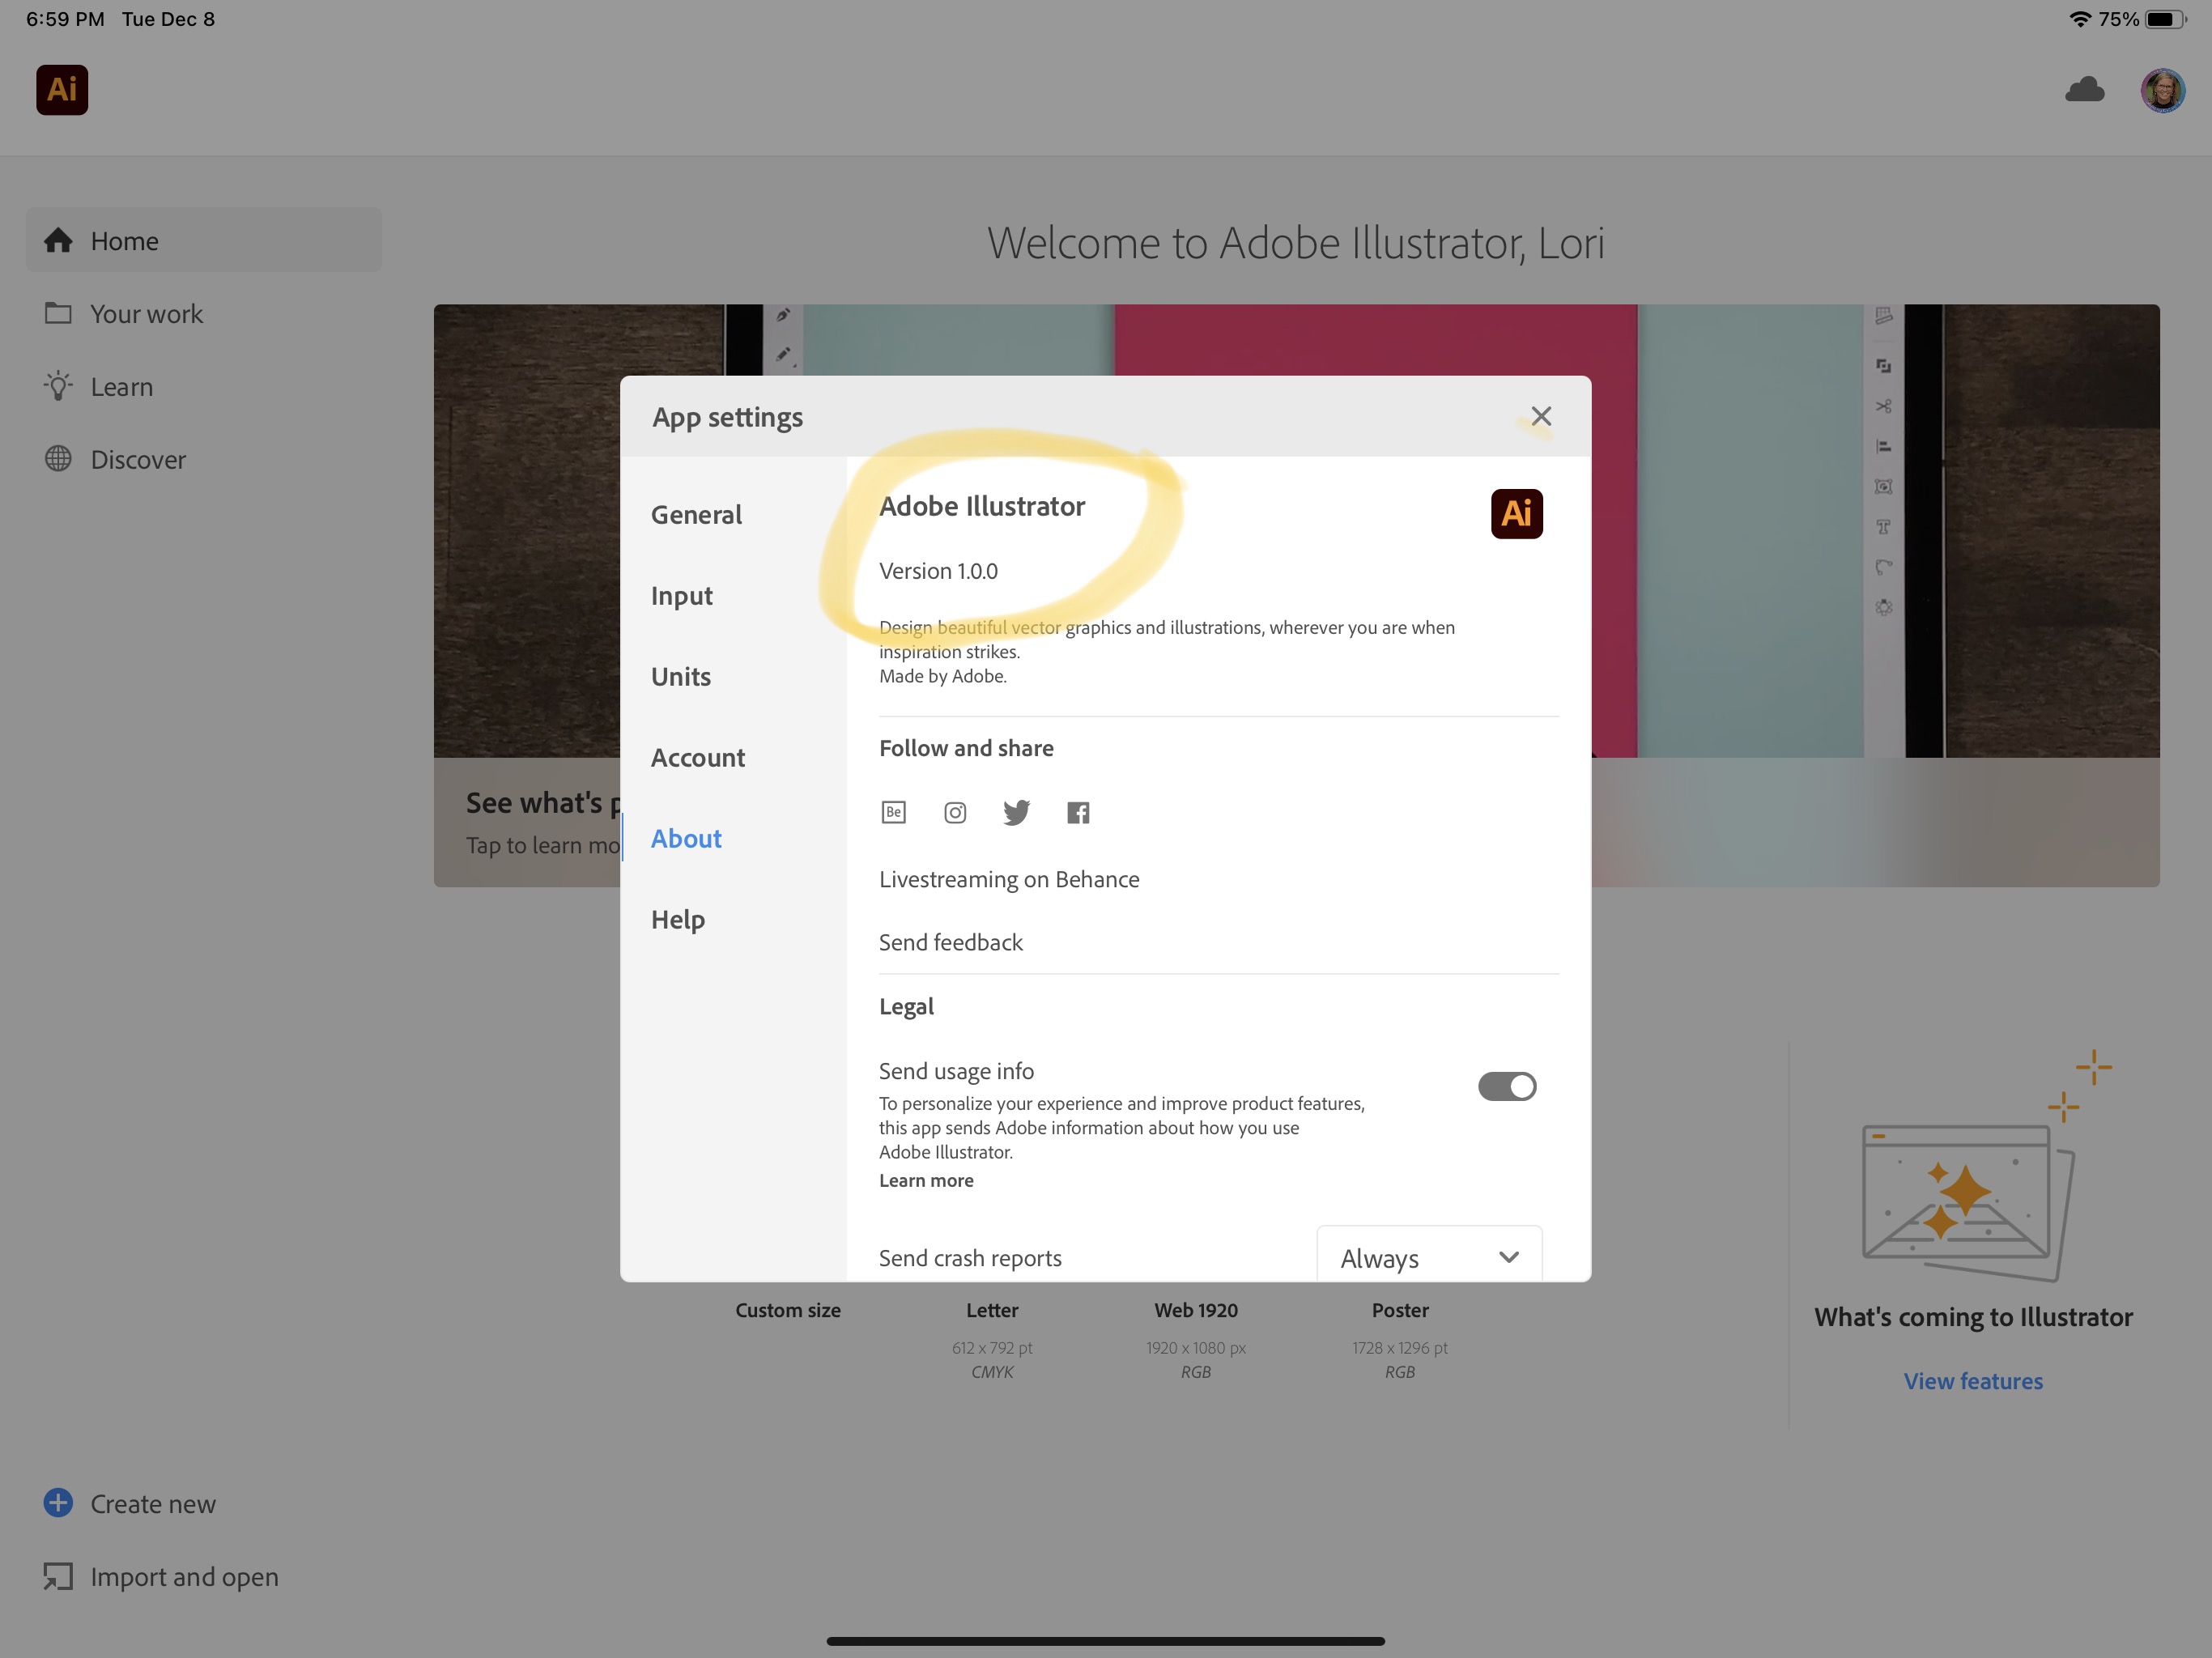Click the Adobe Illustrator app icon top left
Image resolution: width=2212 pixels, height=1658 pixels.
point(62,90)
